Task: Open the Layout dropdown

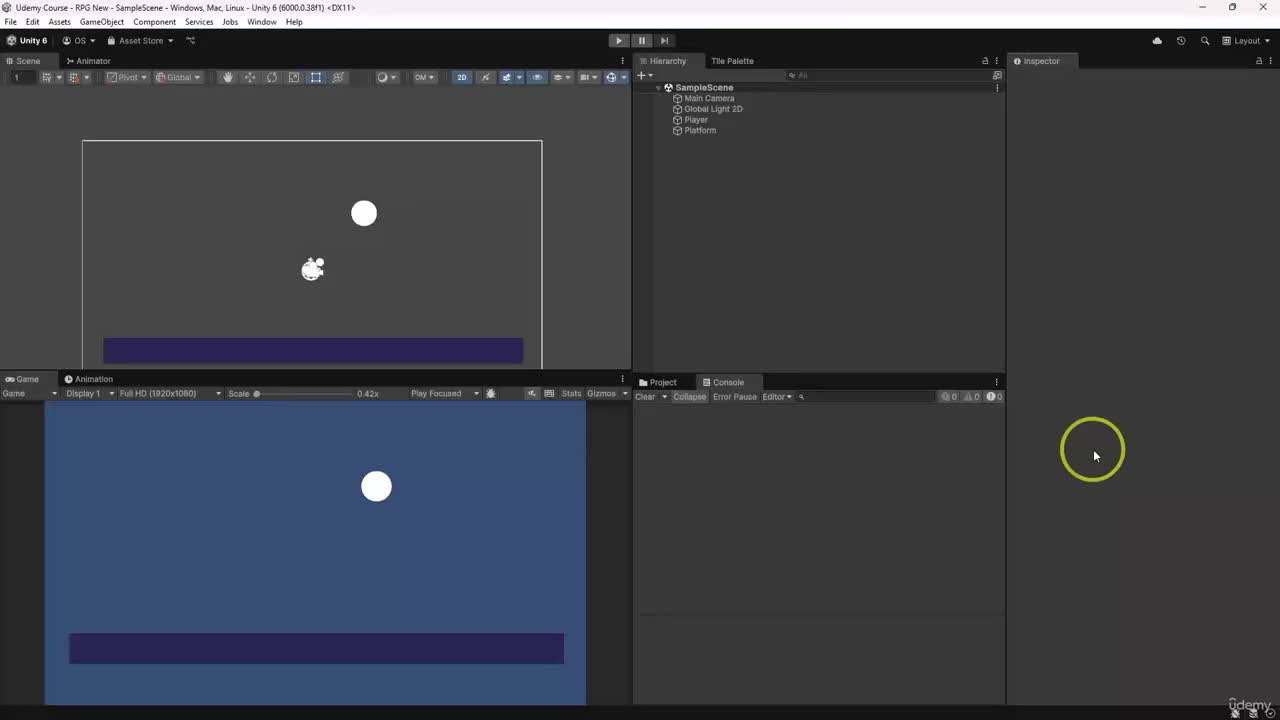Action: 1246,41
